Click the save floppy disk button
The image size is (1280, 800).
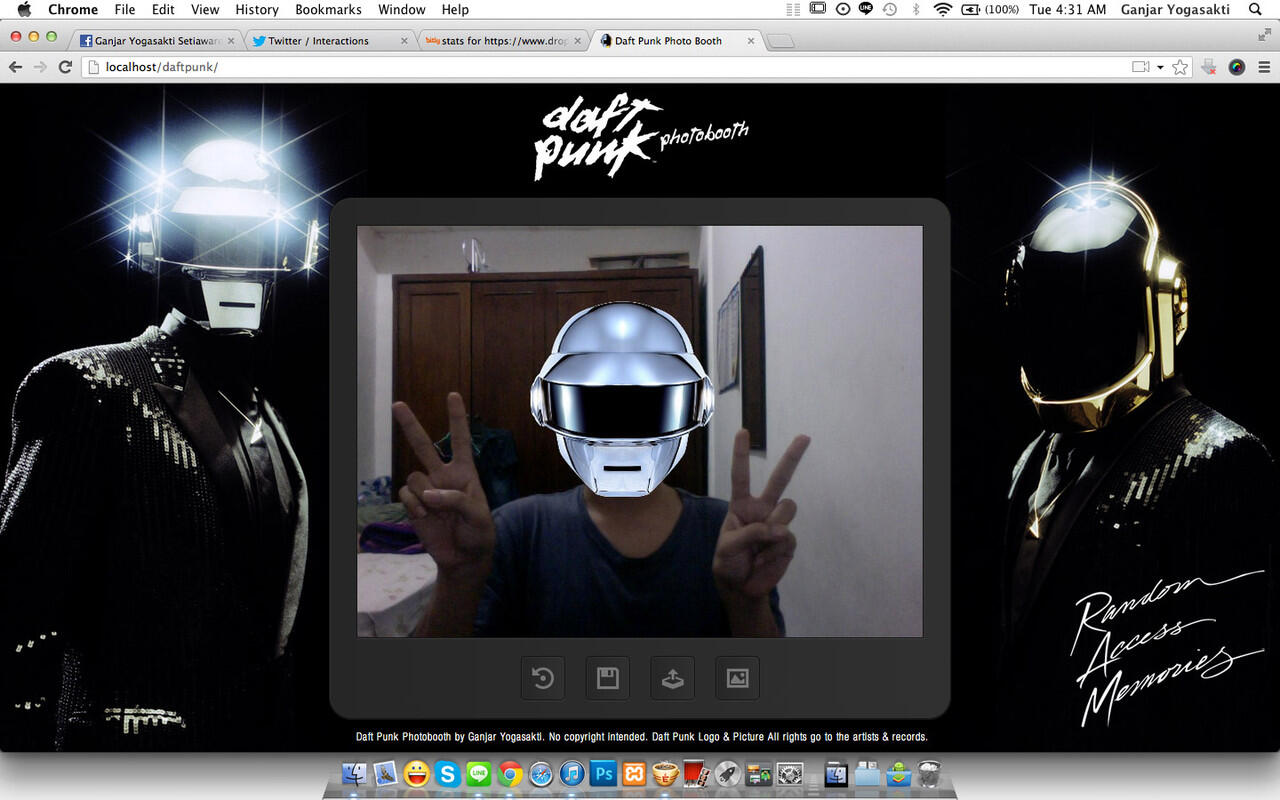coord(608,678)
